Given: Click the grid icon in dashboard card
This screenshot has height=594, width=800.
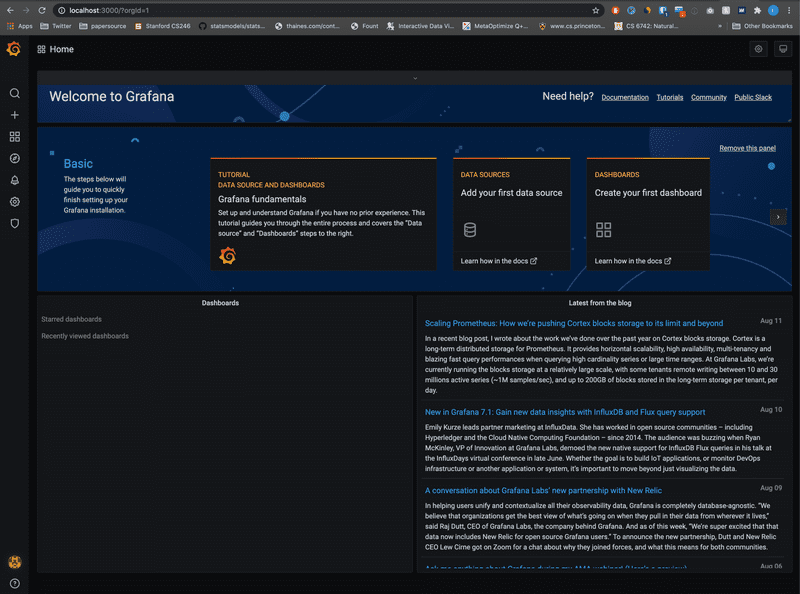Looking at the screenshot, I should pyautogui.click(x=604, y=230).
